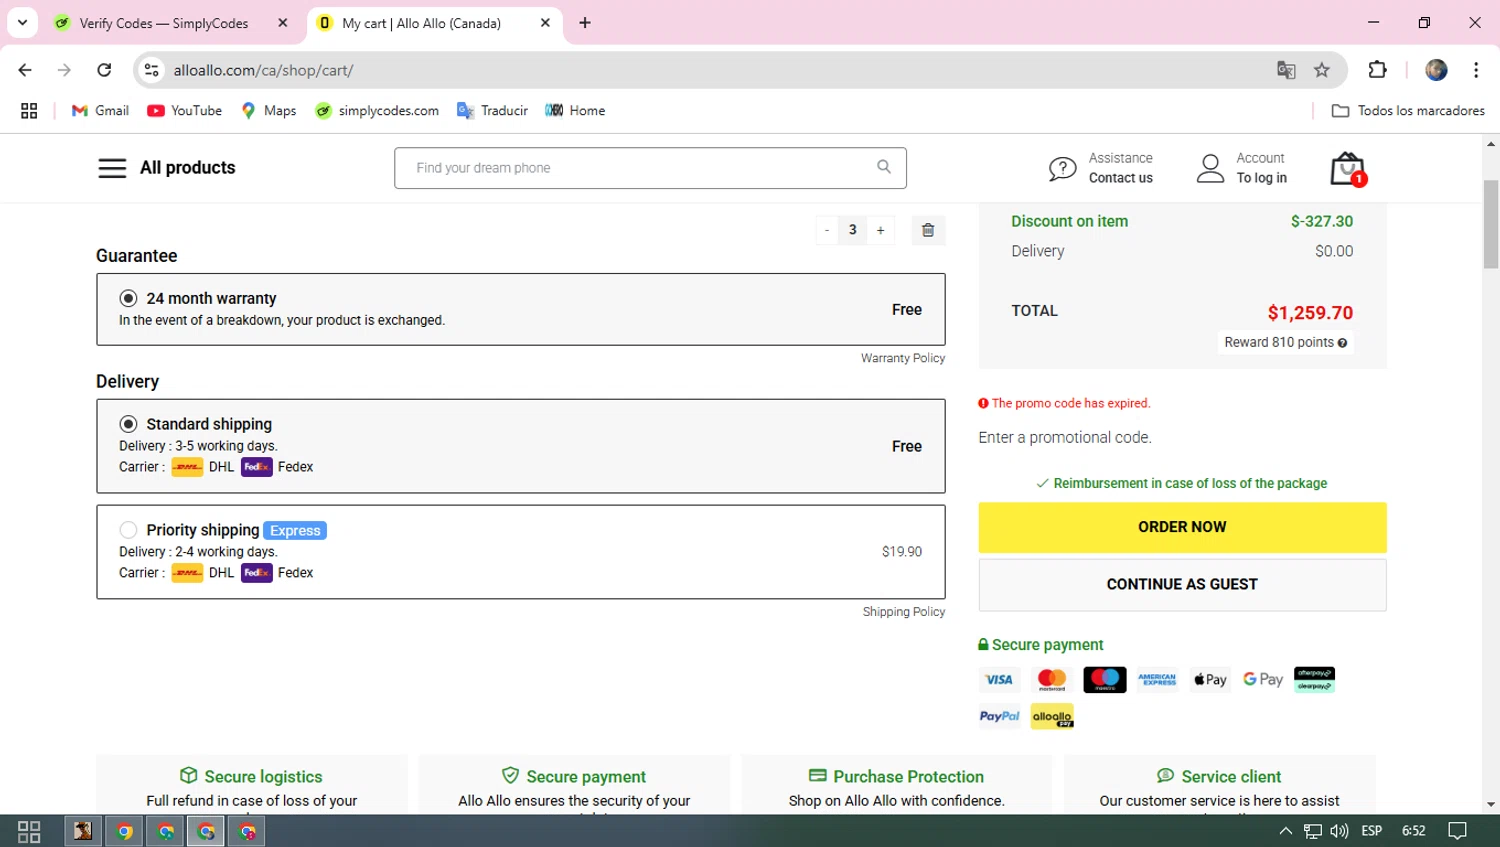The image size is (1500, 847).
Task: Go back to previous page
Action: tap(25, 70)
